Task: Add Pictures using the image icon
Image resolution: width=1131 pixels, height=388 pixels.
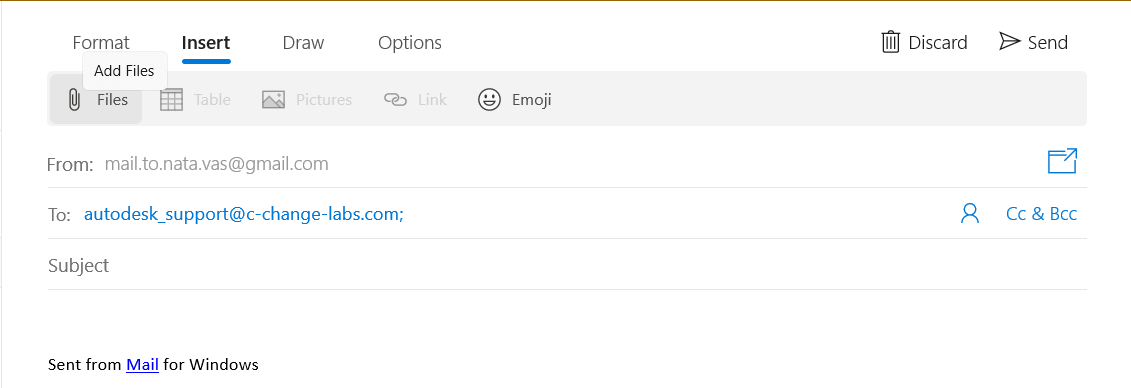Action: (x=273, y=100)
